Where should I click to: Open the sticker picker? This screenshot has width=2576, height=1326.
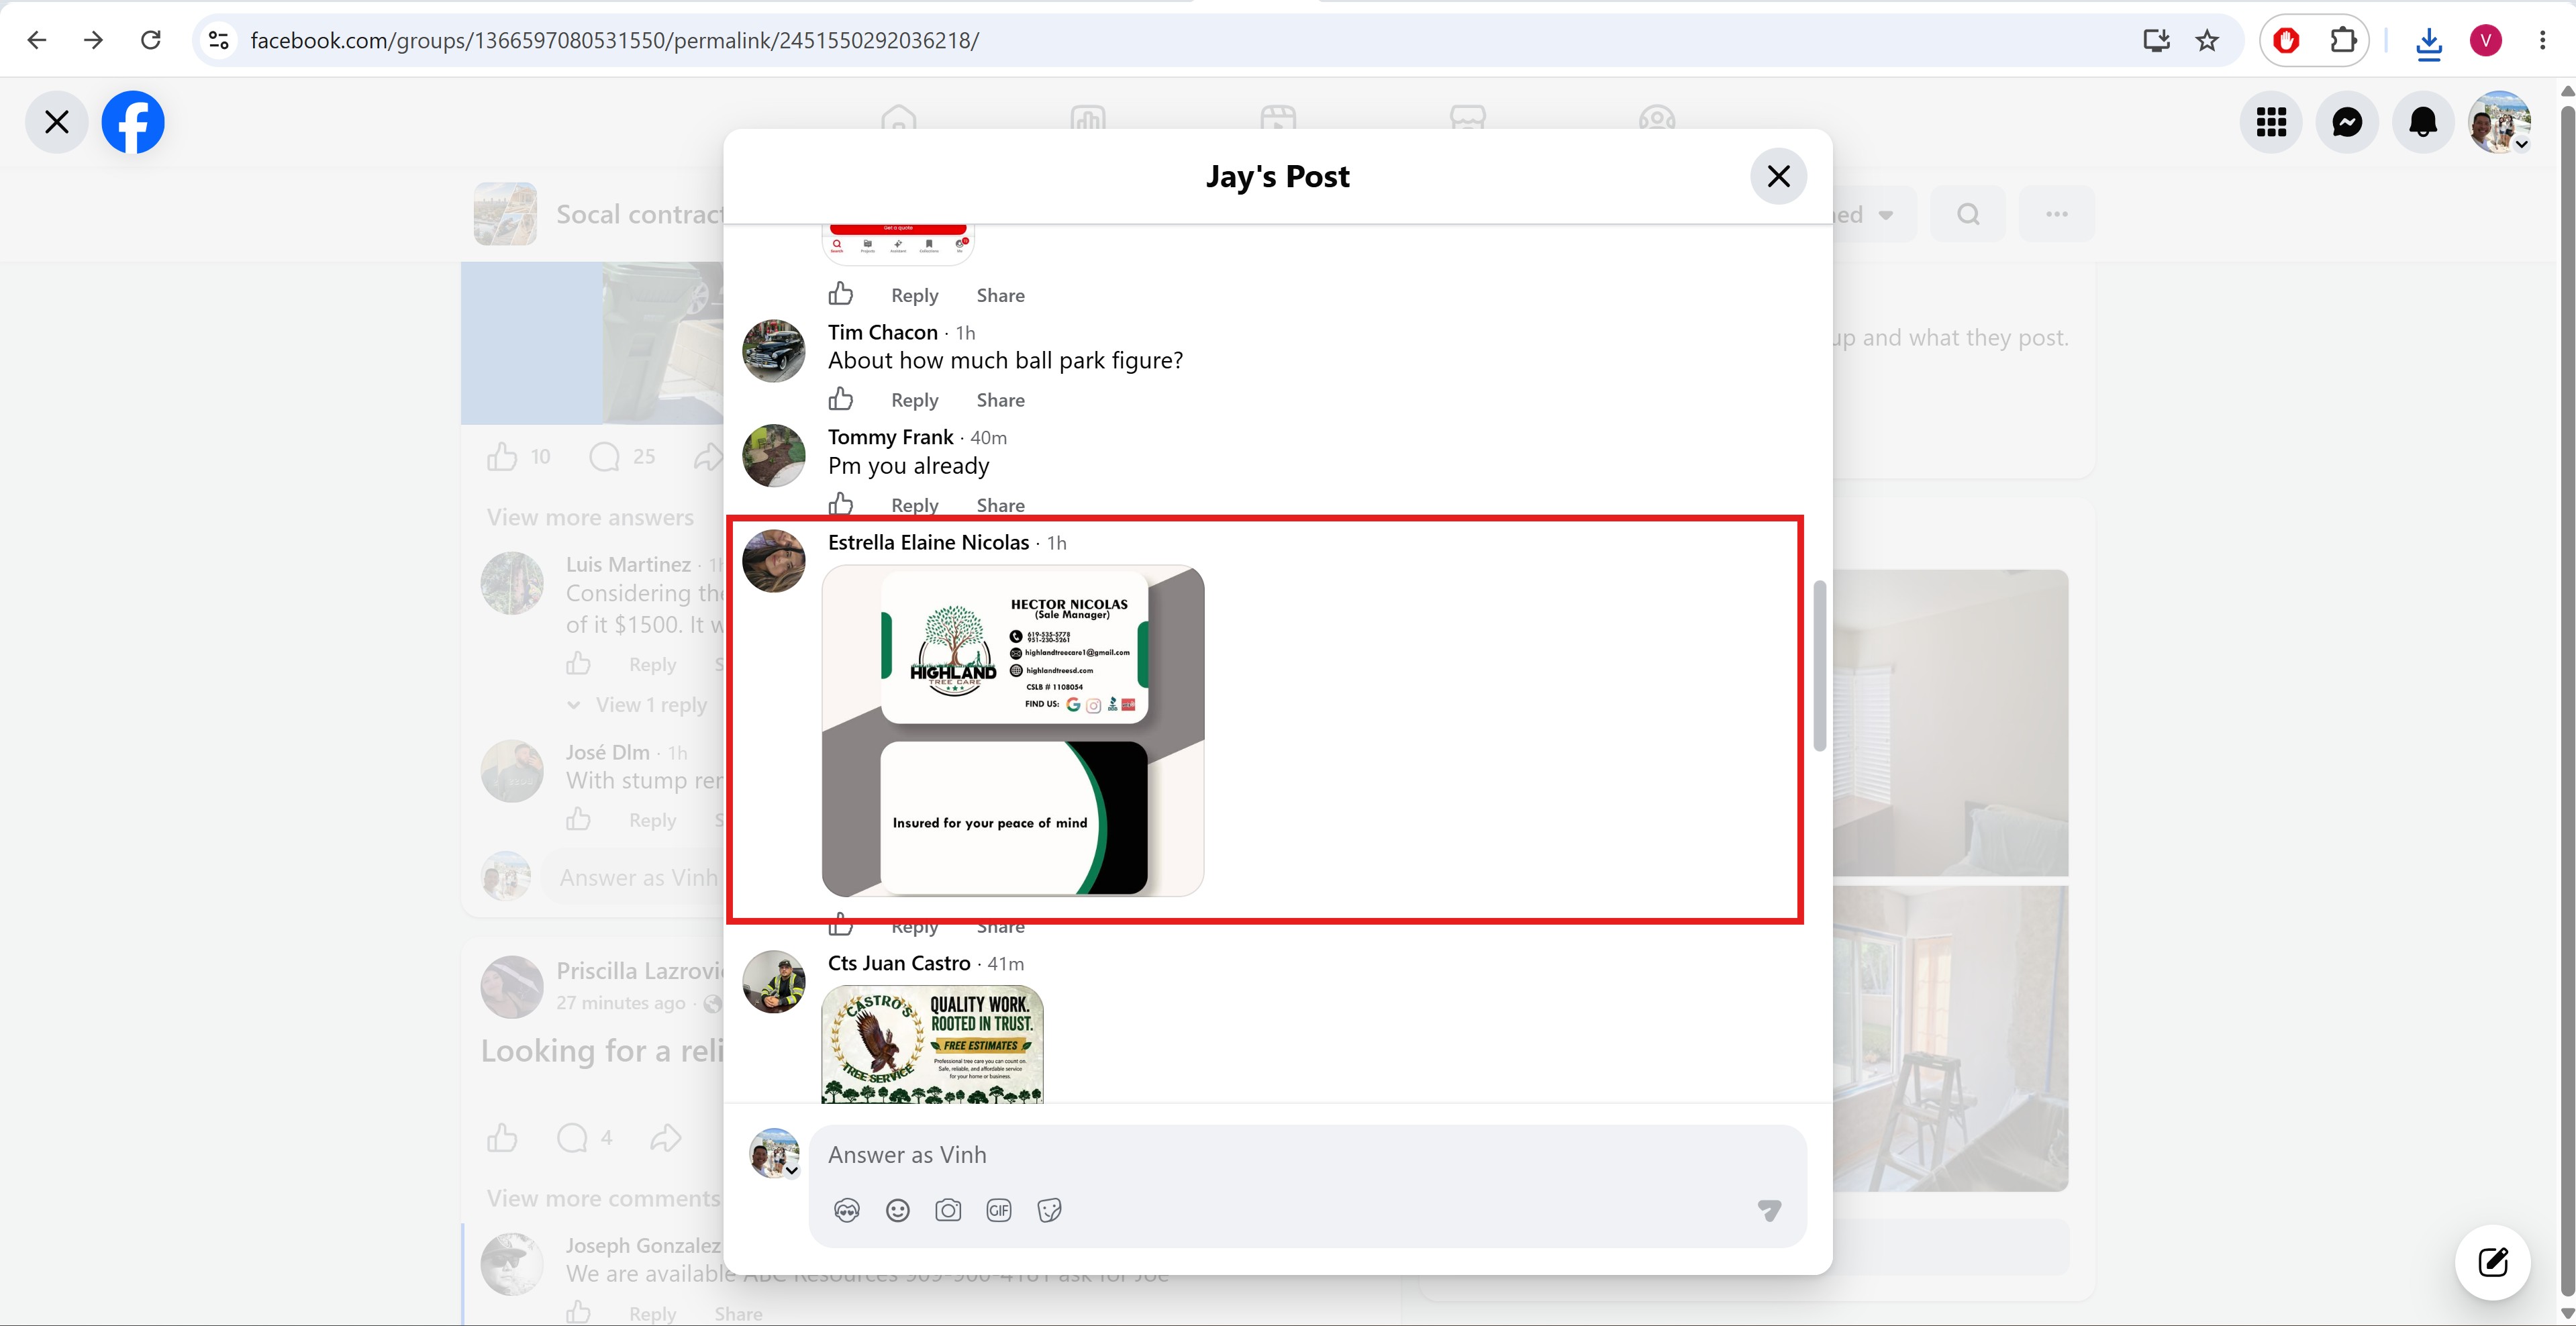tap(1049, 1210)
